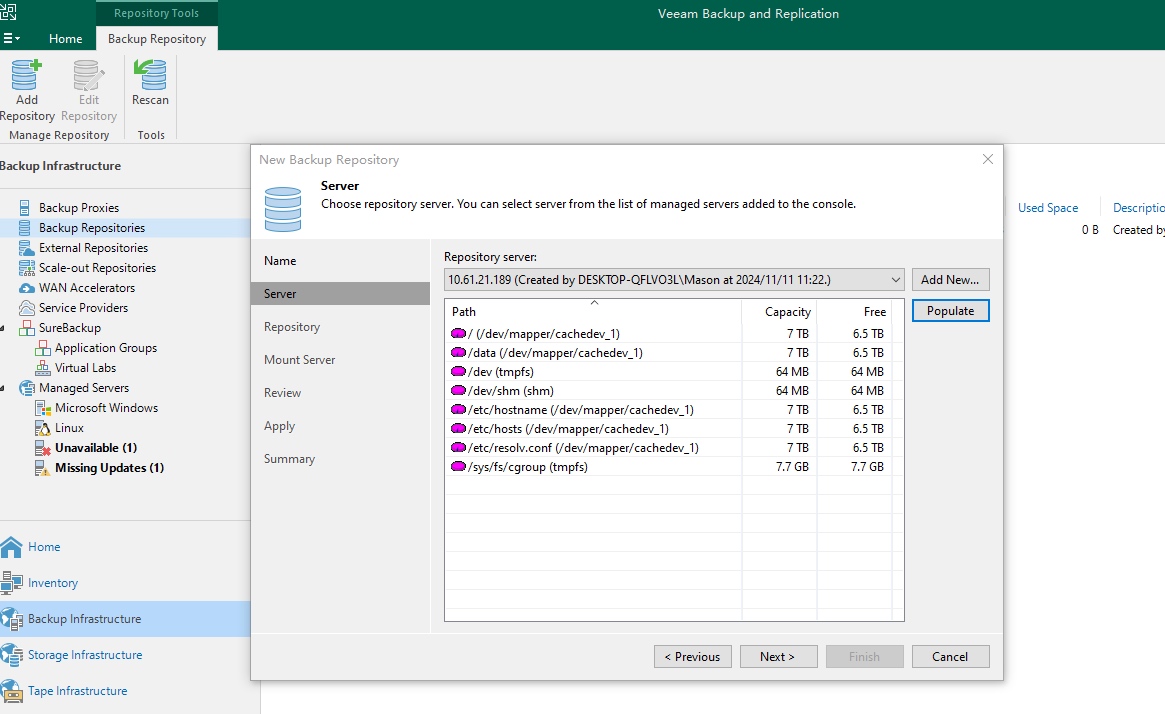Select the Backup Repository ribbon tab
Viewport: 1165px width, 714px height.
(x=157, y=39)
